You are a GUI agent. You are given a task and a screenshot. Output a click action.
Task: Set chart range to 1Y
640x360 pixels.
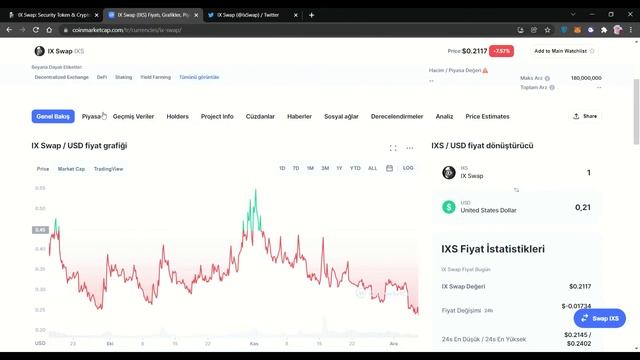point(339,168)
